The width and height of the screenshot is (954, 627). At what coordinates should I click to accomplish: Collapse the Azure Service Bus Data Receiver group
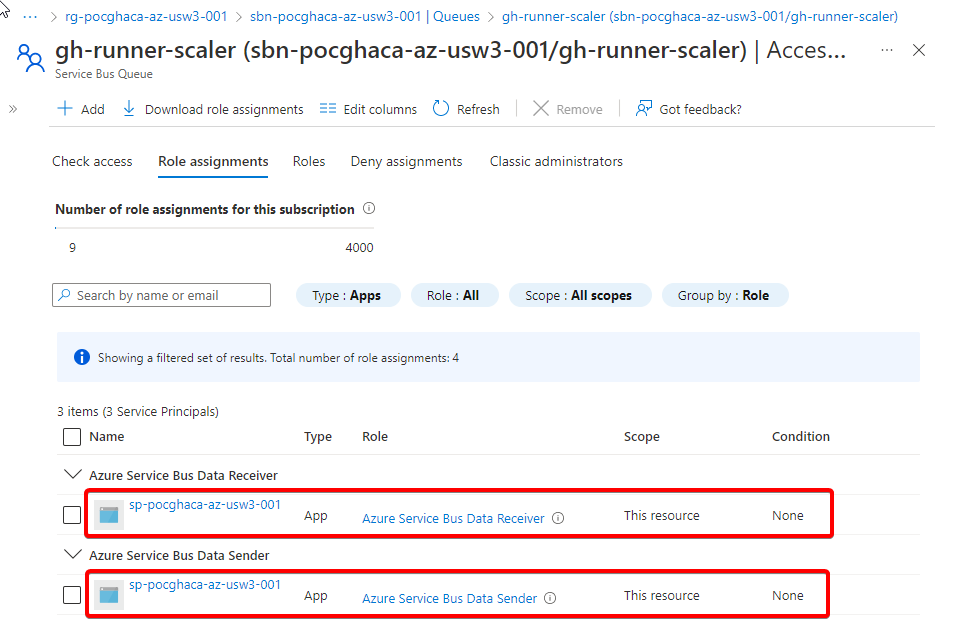tap(71, 475)
